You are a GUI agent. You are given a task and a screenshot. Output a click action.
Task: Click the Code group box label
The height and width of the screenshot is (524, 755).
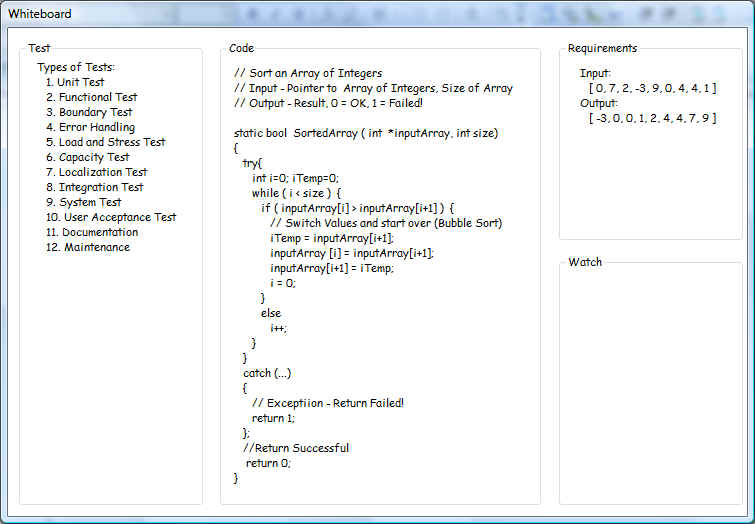tap(241, 48)
